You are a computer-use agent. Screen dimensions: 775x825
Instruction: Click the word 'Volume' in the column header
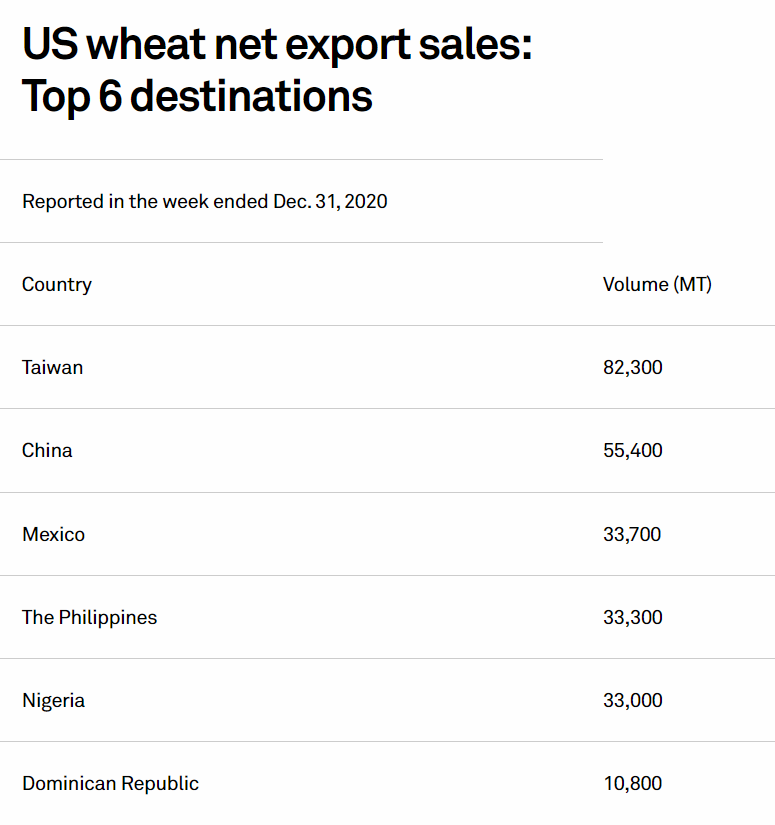click(x=636, y=284)
